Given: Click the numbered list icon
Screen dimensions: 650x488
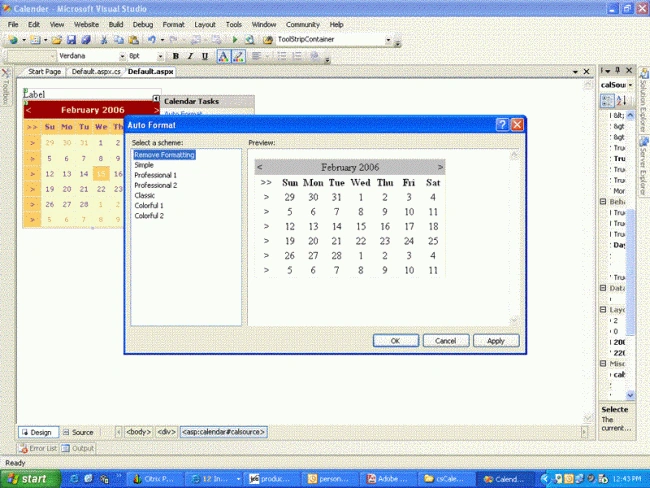Looking at the screenshot, I should 297,56.
